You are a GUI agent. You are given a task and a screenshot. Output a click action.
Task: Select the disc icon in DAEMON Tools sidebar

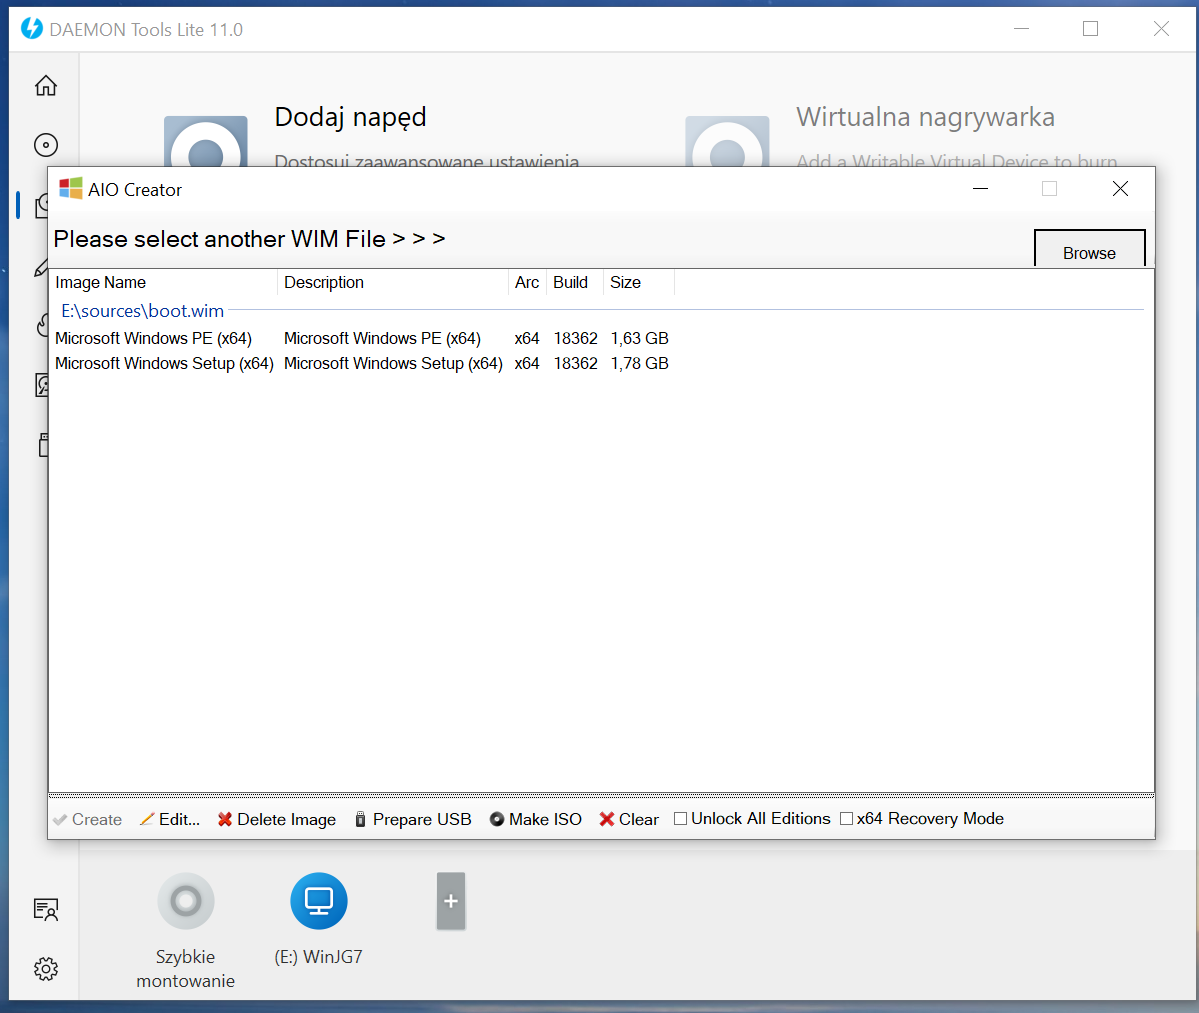(46, 144)
